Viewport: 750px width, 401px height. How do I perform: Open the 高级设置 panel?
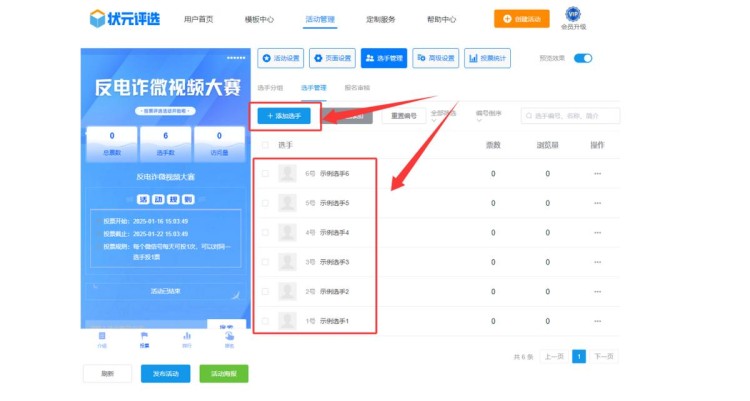pos(433,58)
